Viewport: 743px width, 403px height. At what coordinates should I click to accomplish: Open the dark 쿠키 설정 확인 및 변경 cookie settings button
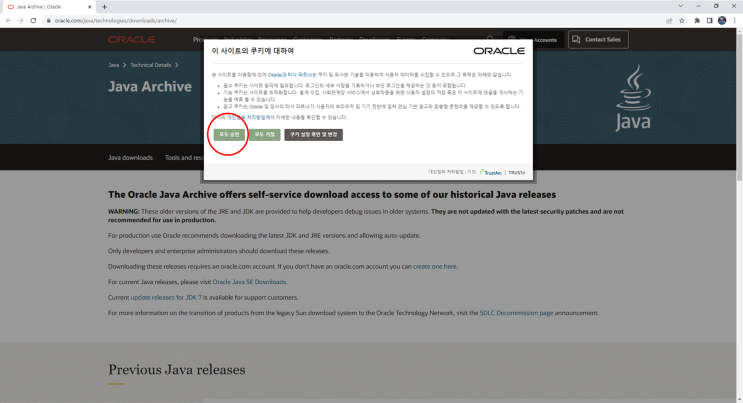pos(313,135)
